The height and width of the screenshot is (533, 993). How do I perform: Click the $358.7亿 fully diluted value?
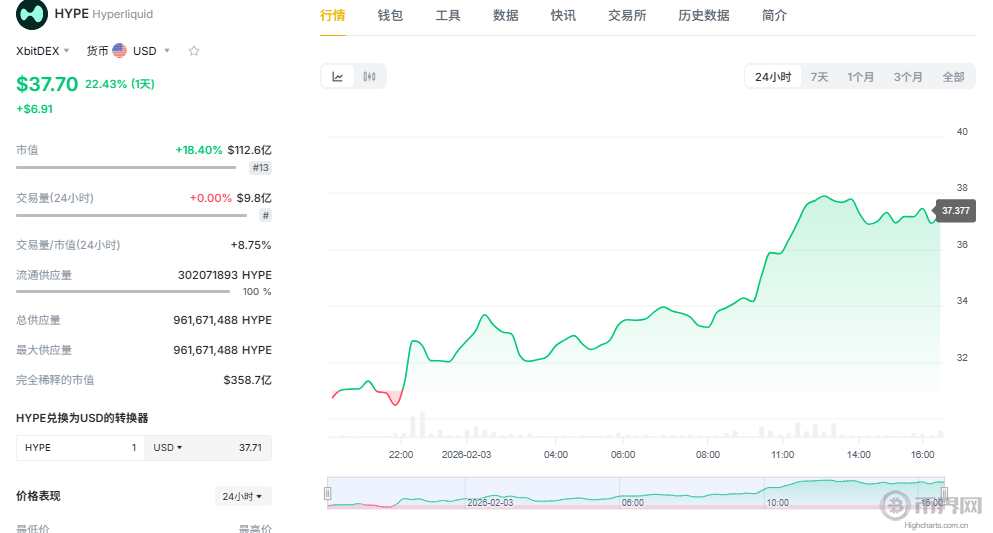click(x=248, y=380)
